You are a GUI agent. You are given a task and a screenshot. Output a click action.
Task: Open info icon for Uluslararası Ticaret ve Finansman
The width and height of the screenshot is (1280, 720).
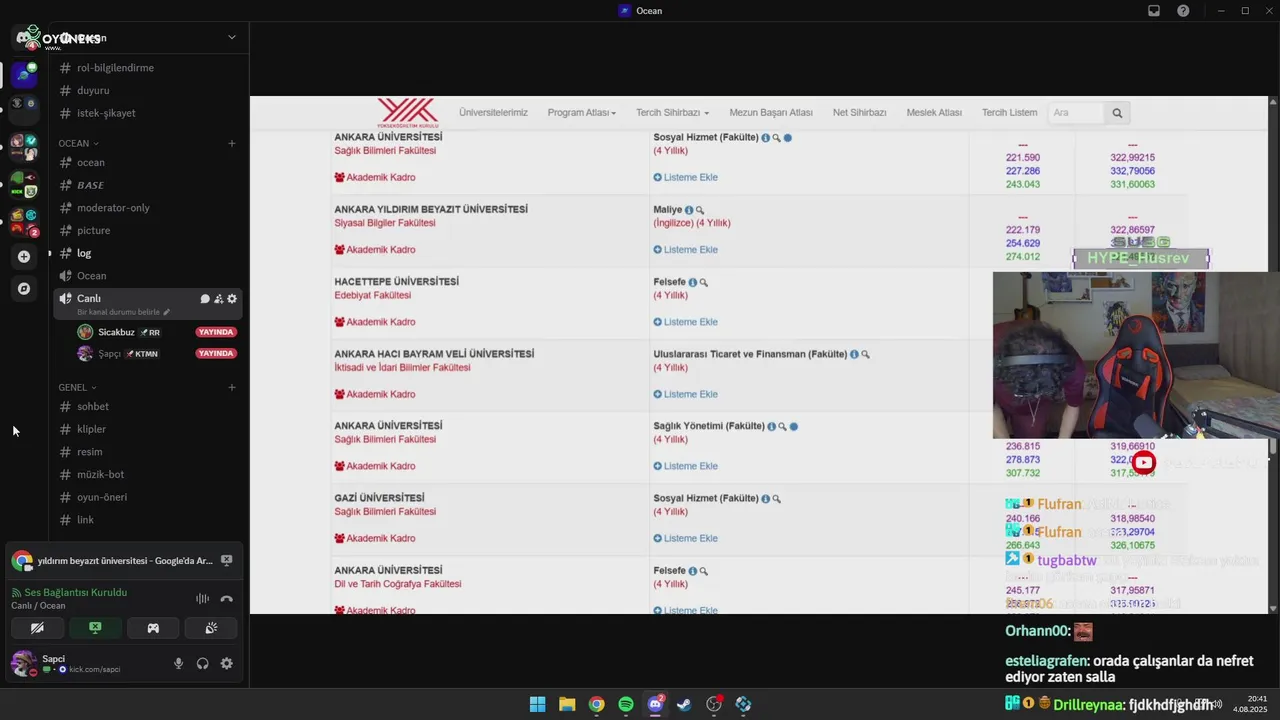[x=854, y=354]
